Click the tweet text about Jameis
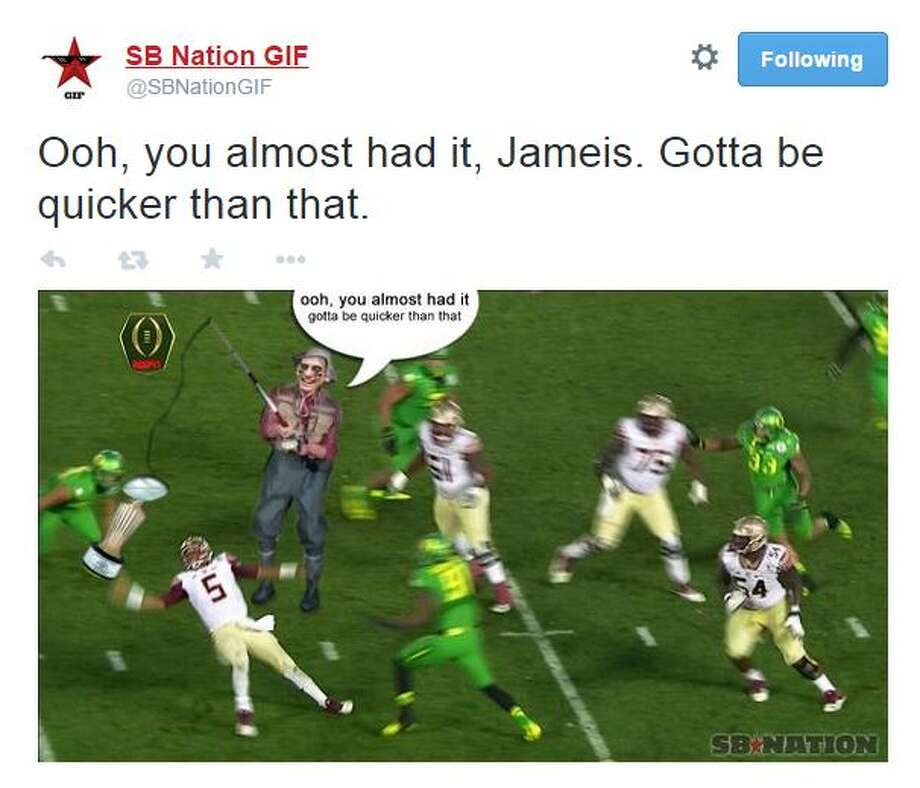 (x=430, y=178)
